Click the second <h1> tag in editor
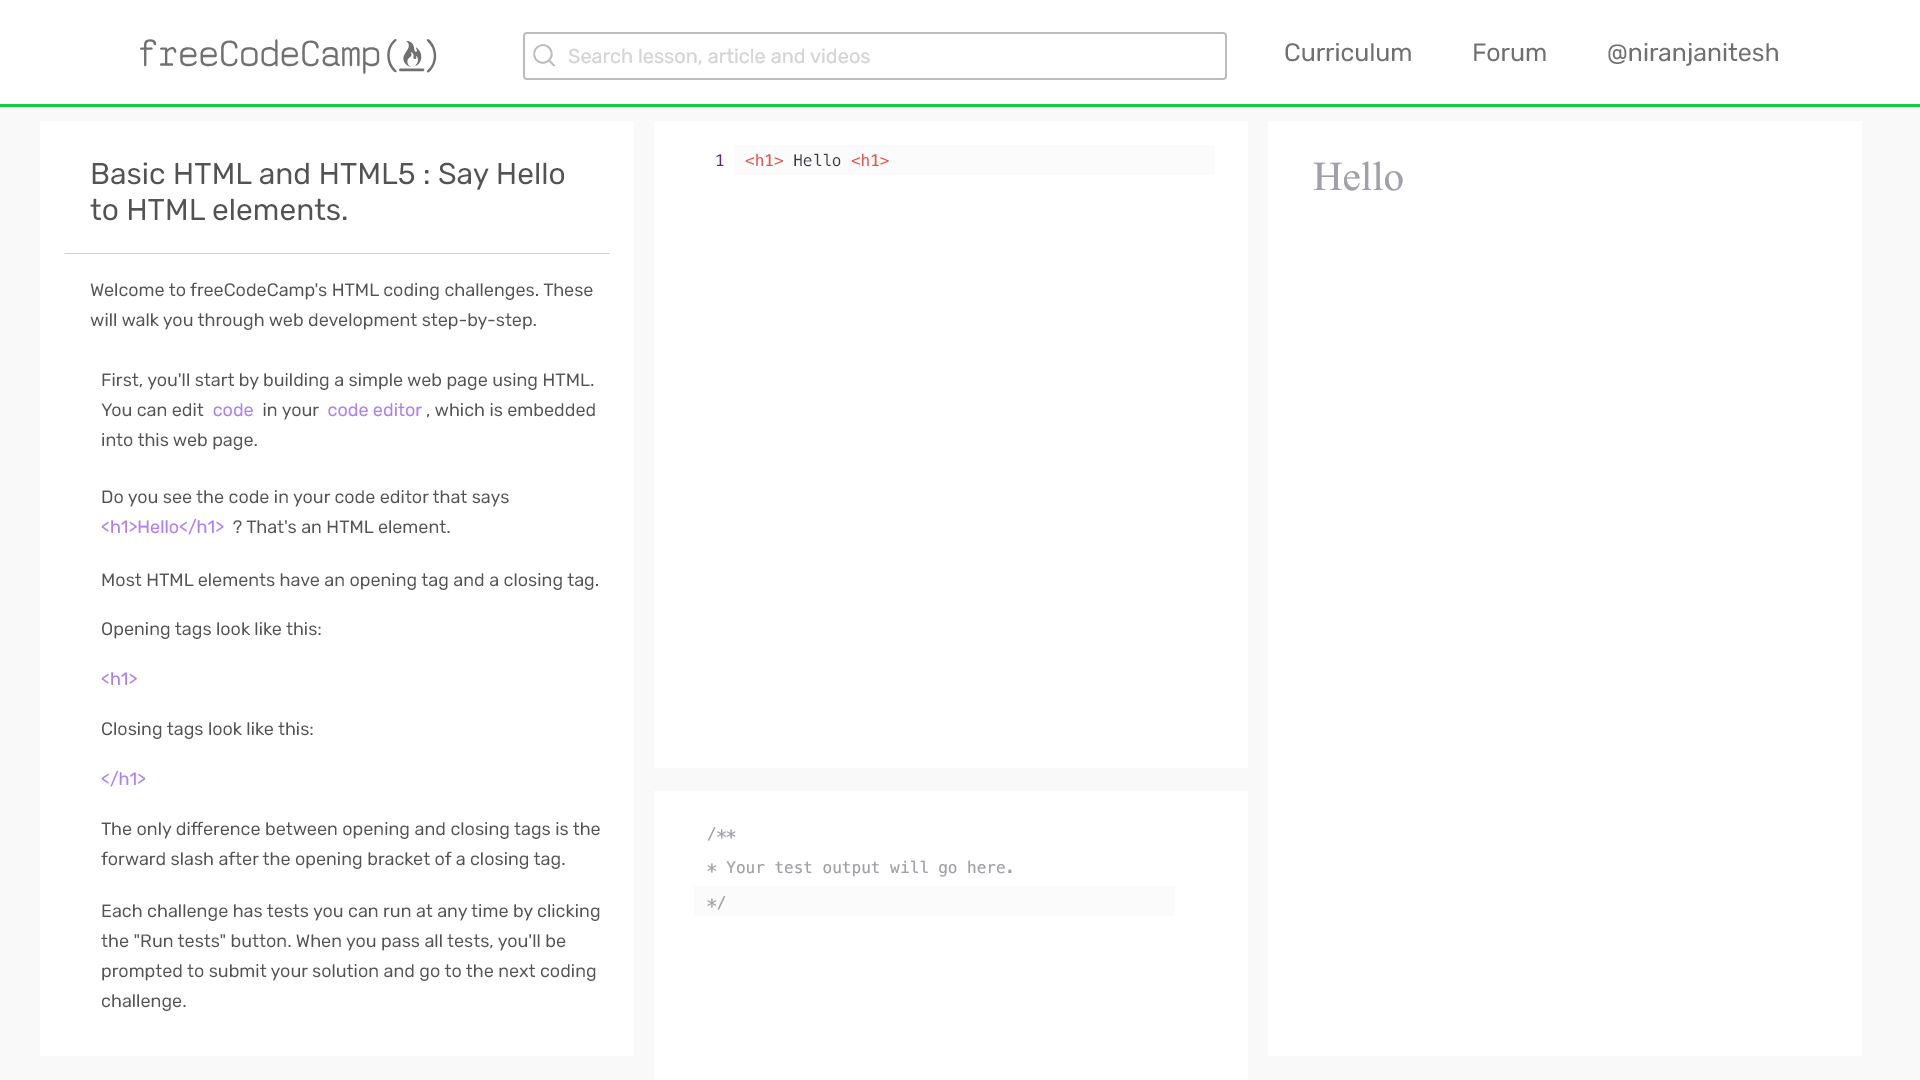Image resolution: width=1920 pixels, height=1080 pixels. click(x=869, y=161)
